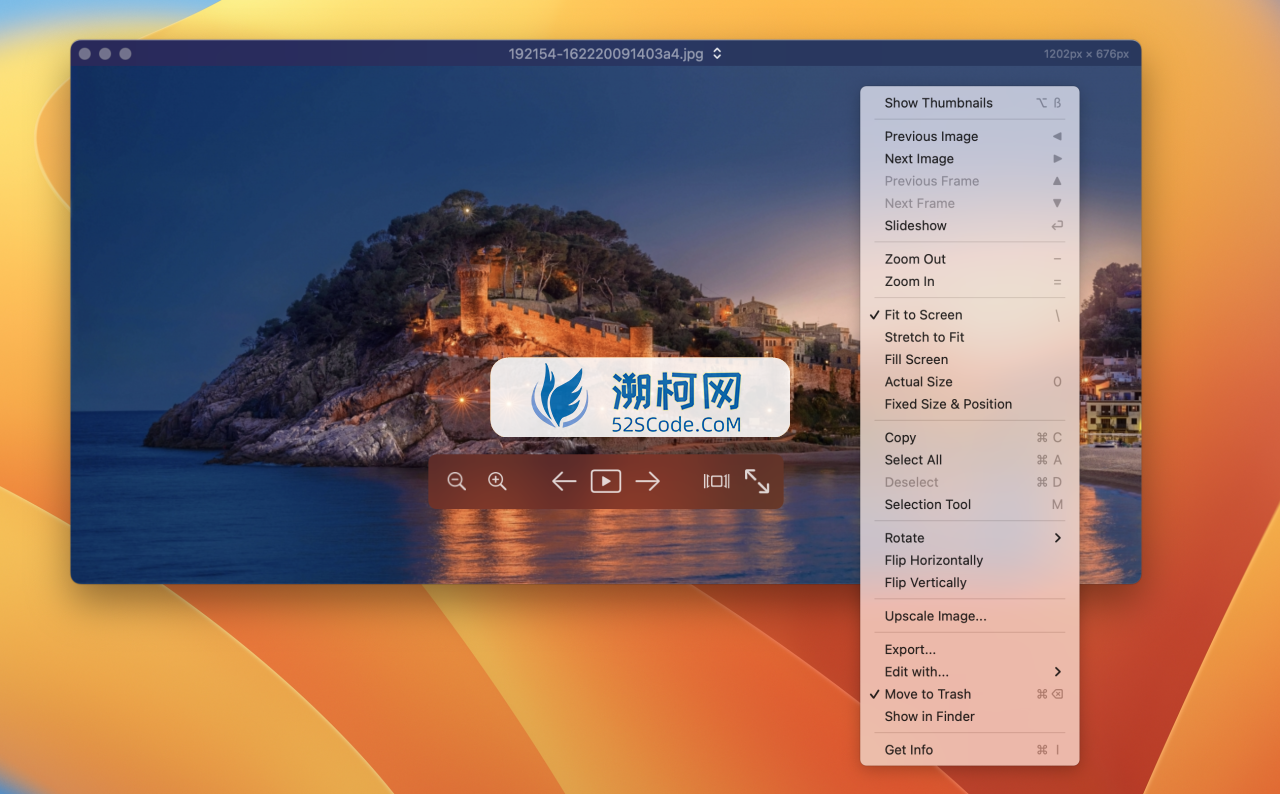
Task: Start slideshow with the play button
Action: pyautogui.click(x=606, y=481)
